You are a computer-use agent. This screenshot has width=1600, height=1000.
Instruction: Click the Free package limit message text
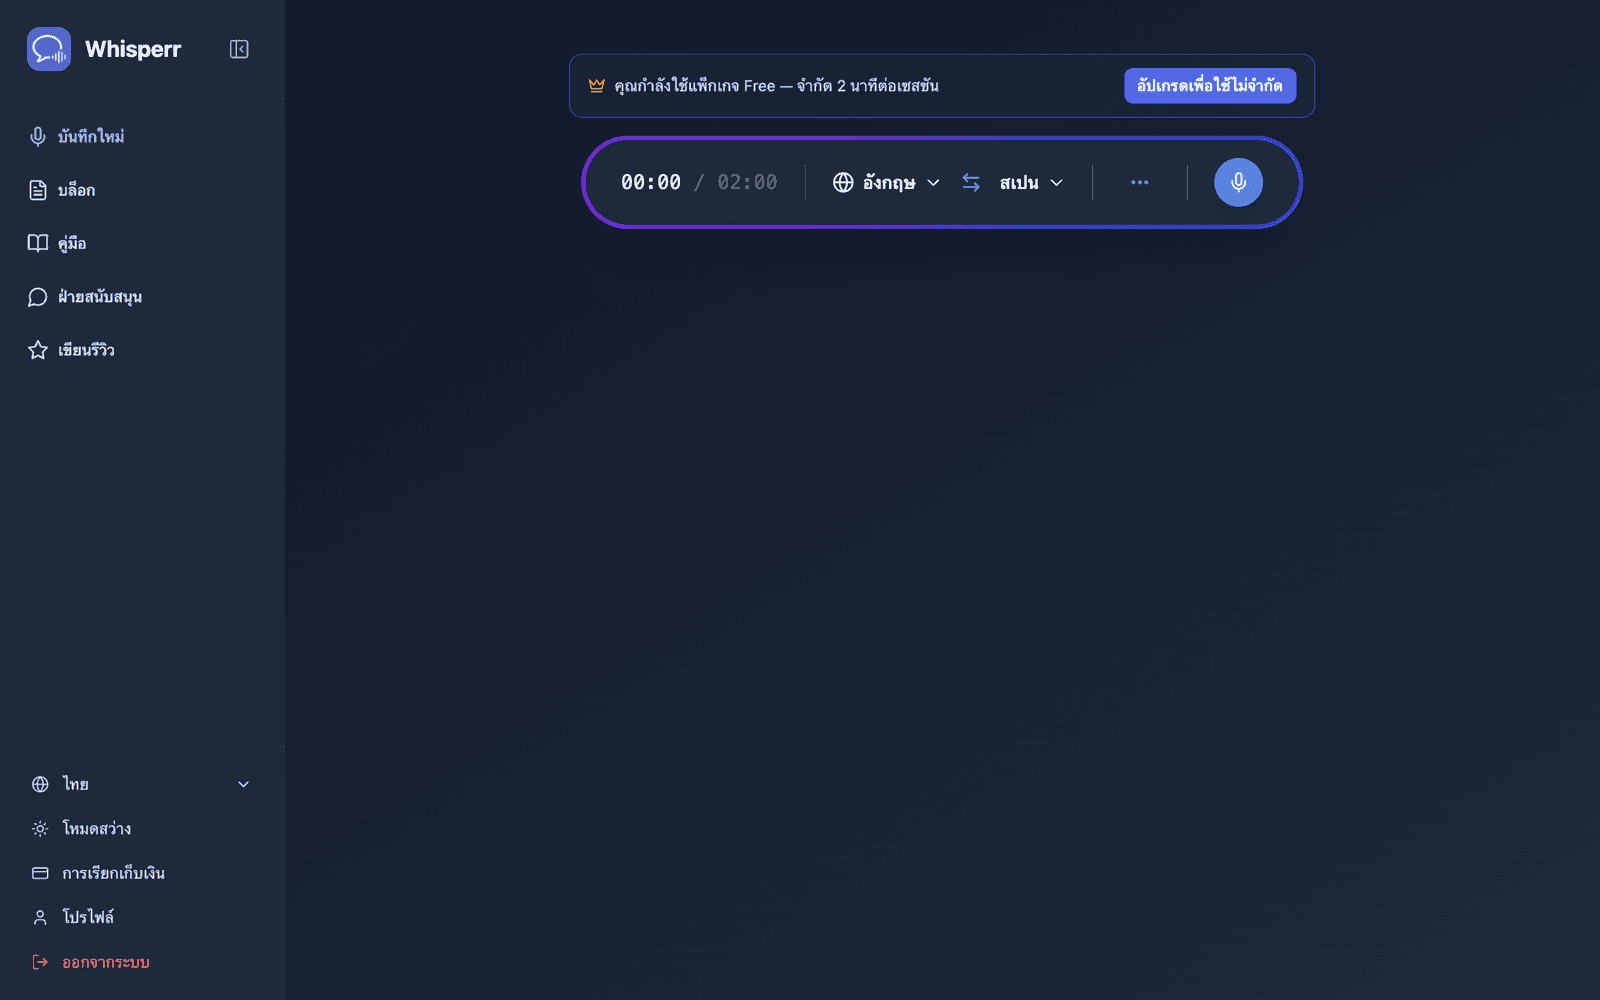point(777,86)
